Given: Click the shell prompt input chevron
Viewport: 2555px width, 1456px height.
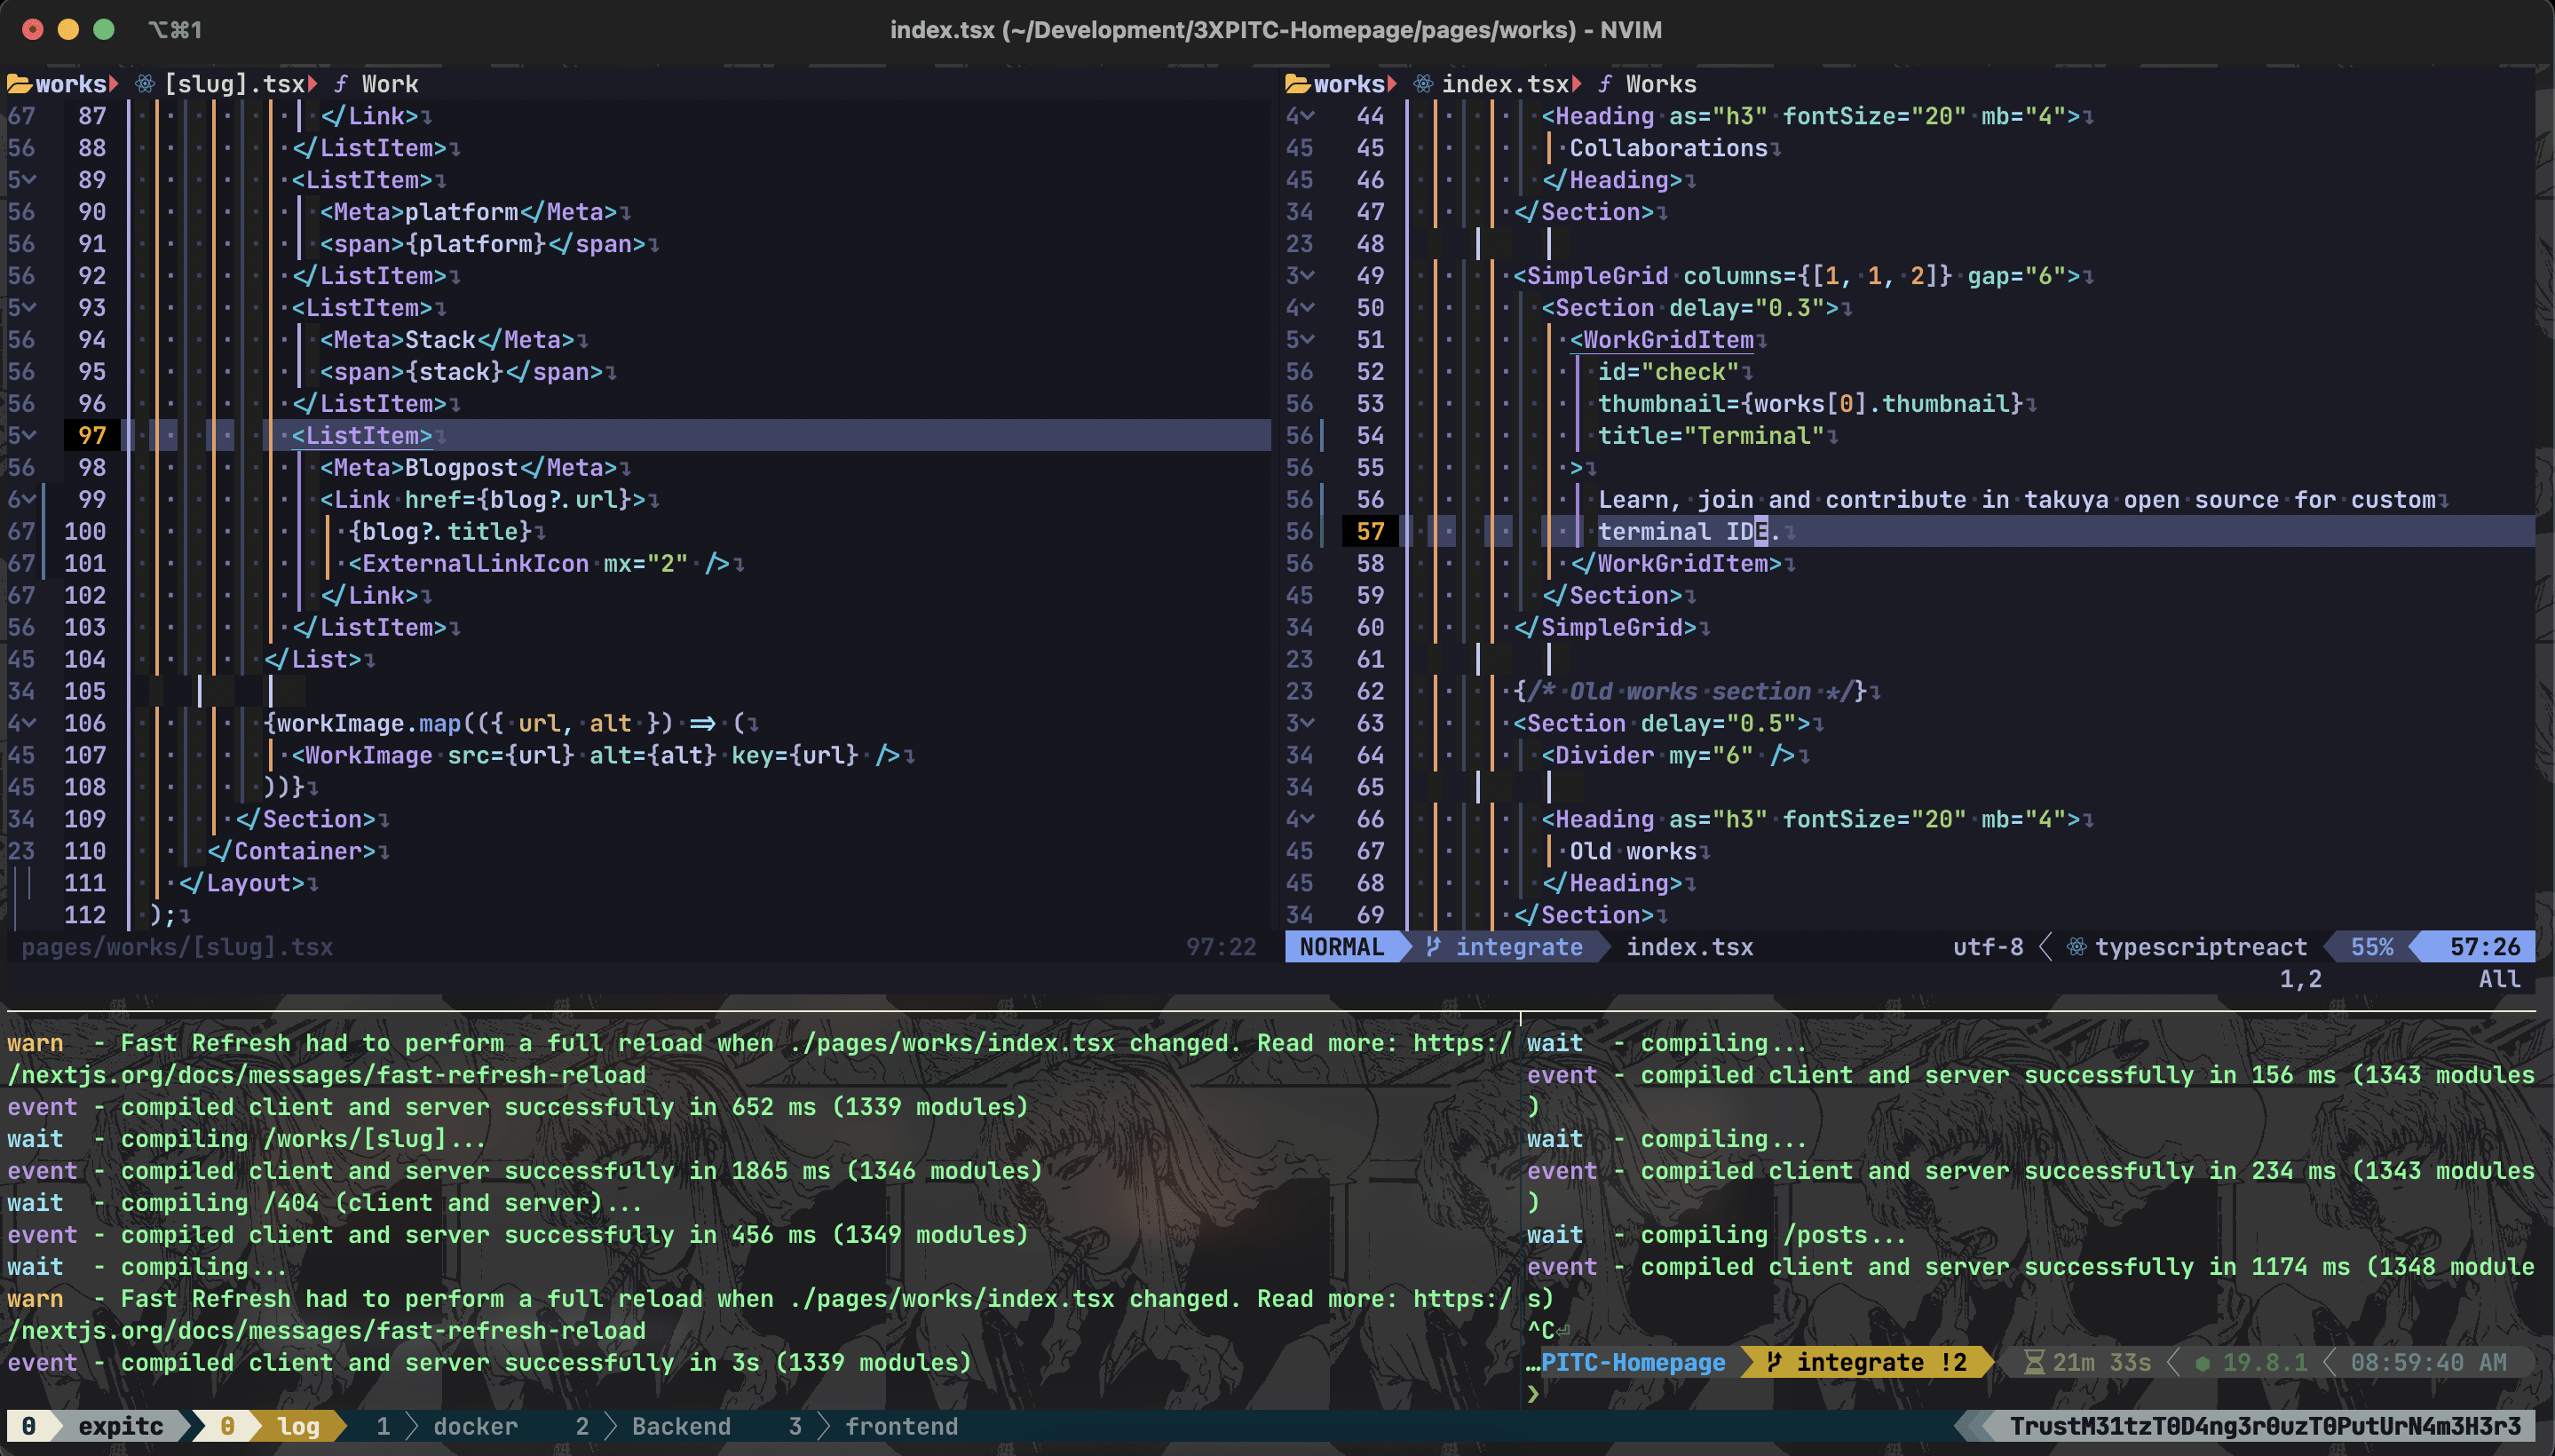Looking at the screenshot, I should coord(1533,1393).
